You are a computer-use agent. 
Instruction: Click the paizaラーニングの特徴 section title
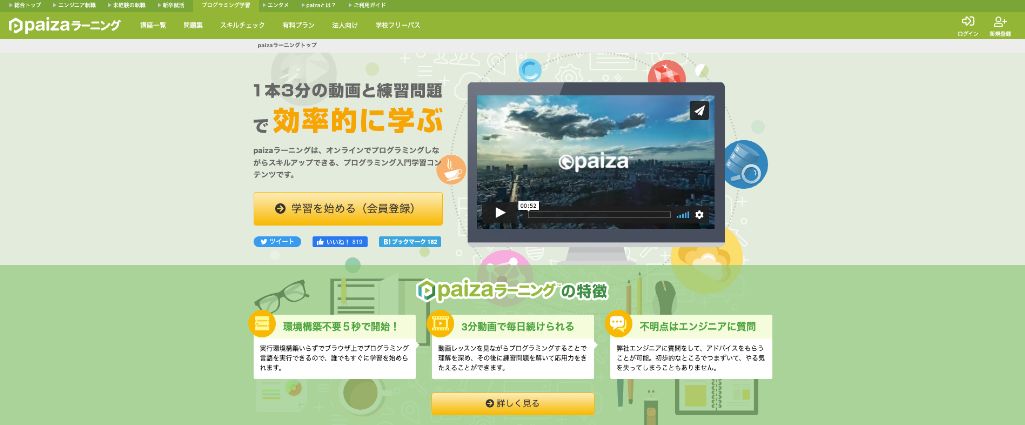tap(512, 290)
